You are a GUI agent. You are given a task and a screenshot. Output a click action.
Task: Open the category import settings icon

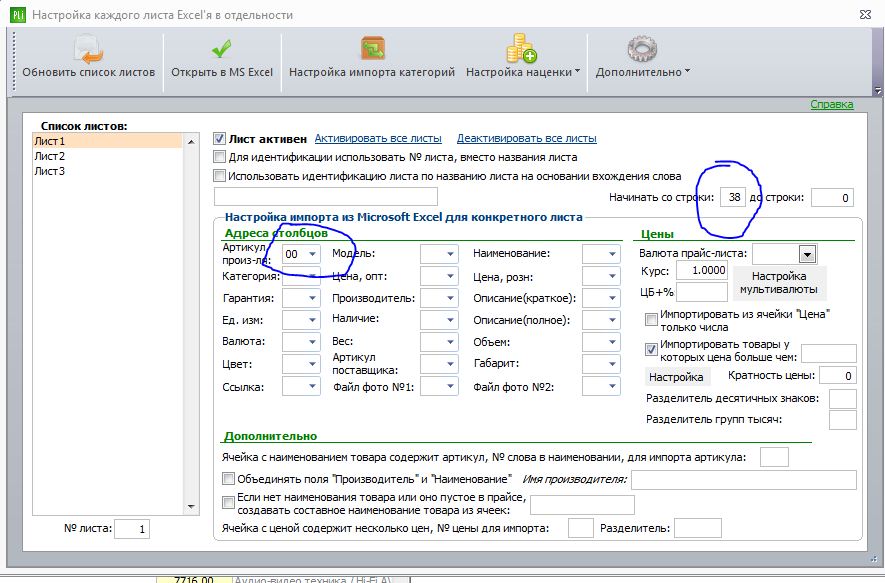(x=373, y=49)
